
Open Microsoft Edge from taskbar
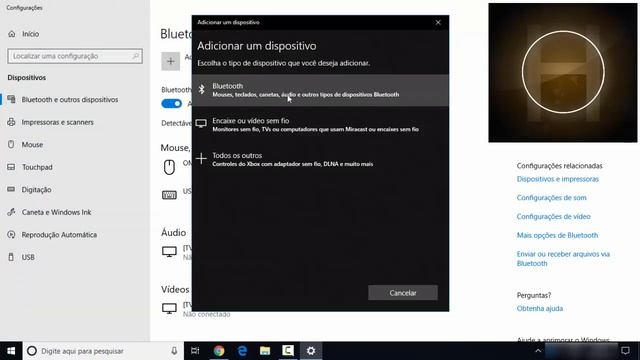click(x=242, y=351)
